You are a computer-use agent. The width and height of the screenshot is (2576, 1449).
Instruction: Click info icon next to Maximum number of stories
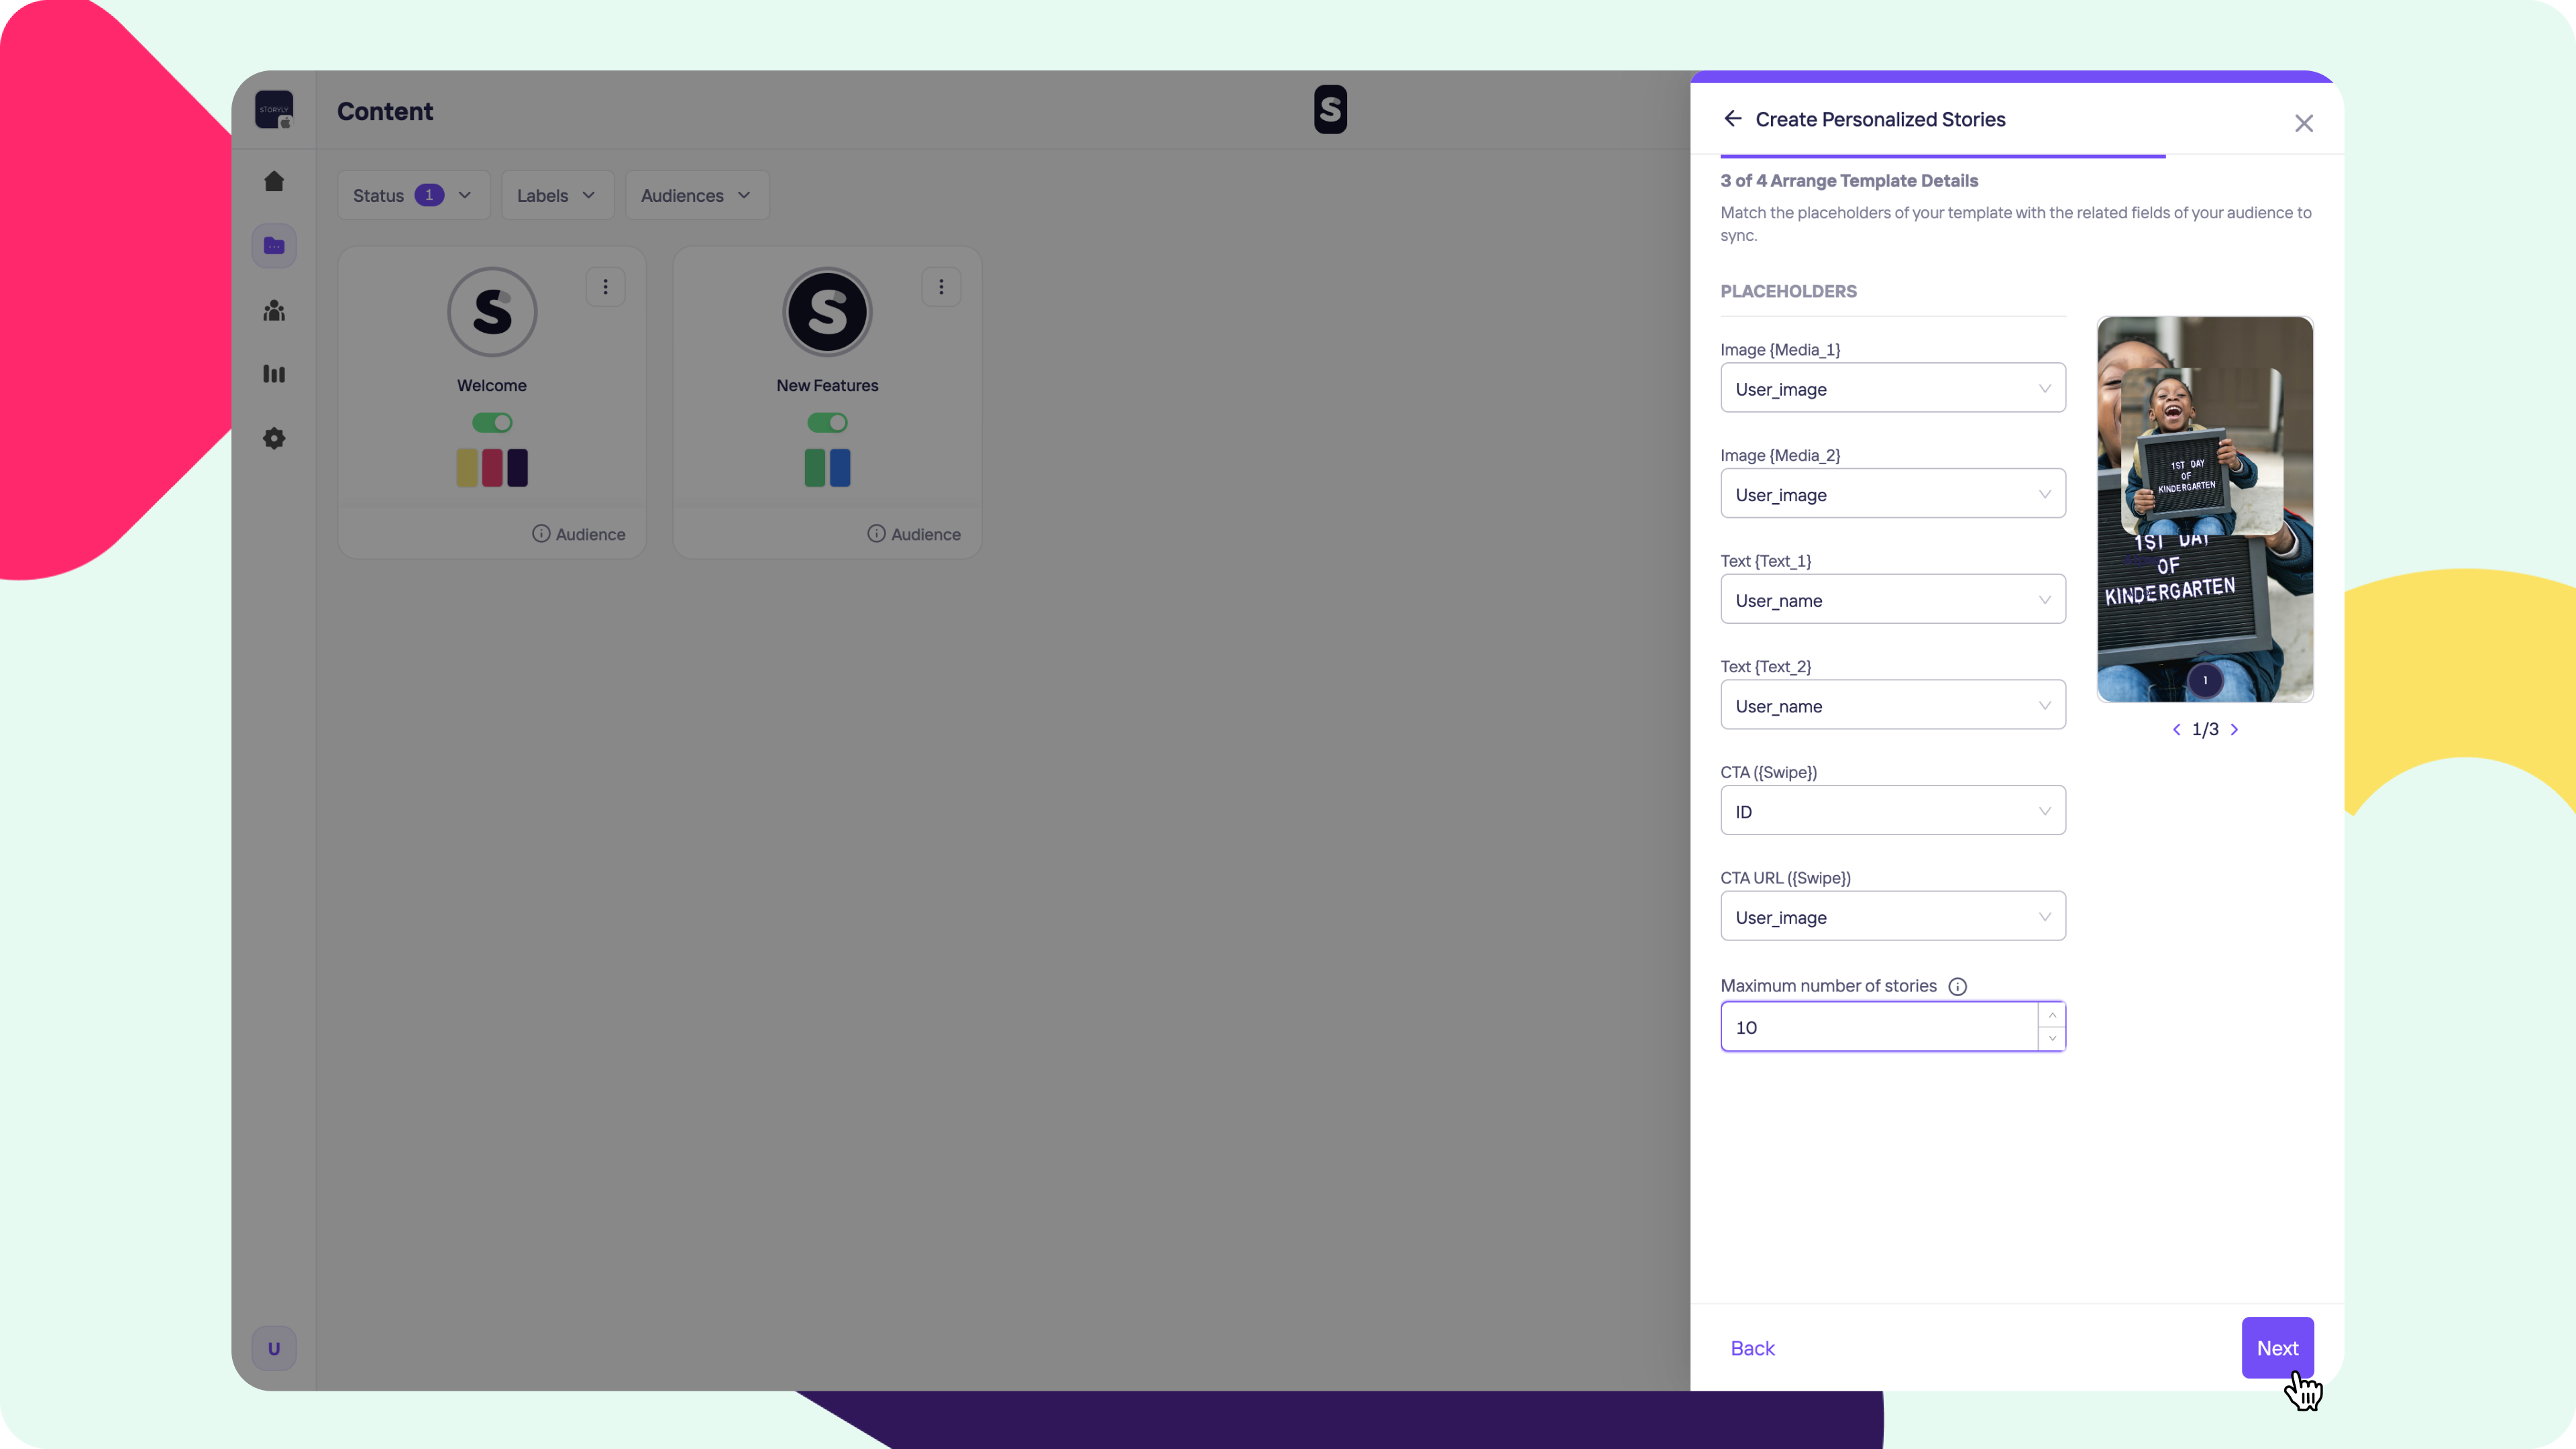[x=1957, y=986]
